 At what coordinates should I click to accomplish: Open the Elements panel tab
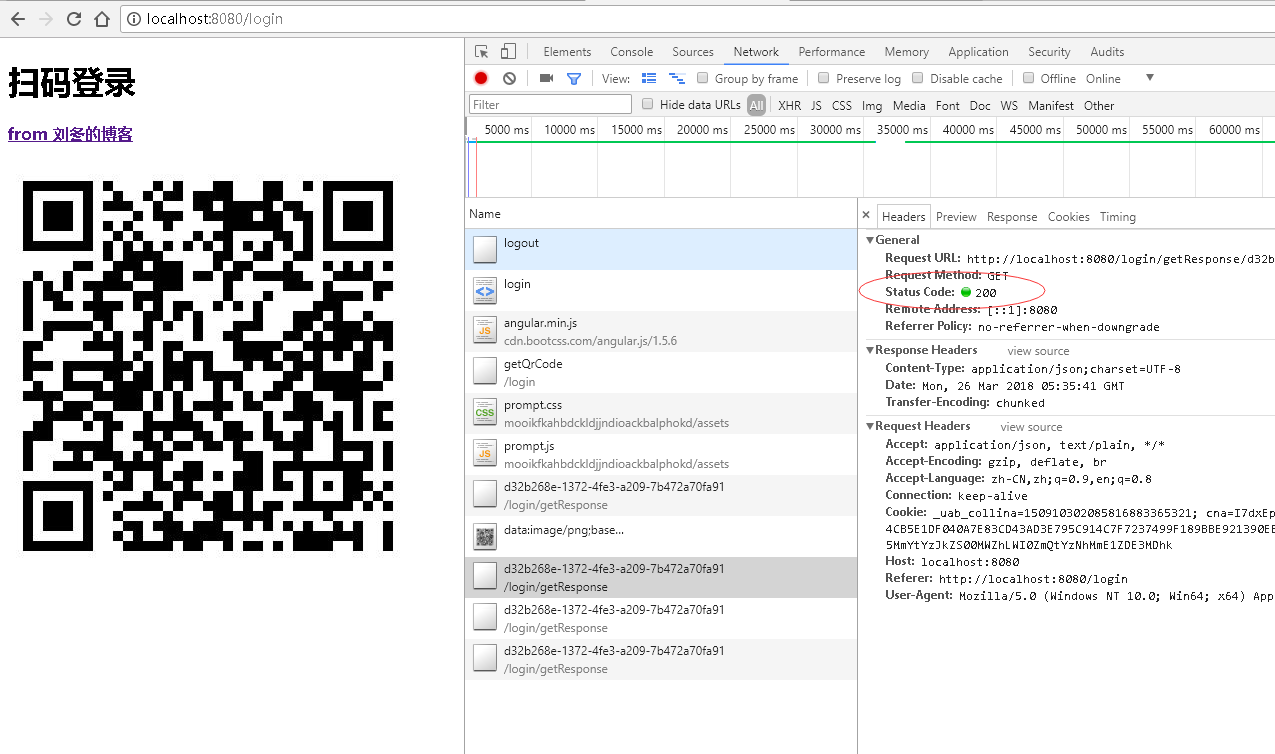567,52
